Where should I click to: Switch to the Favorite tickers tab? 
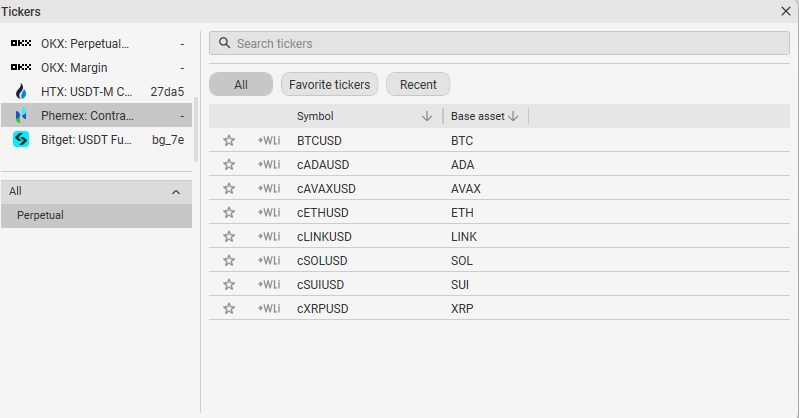pos(329,85)
